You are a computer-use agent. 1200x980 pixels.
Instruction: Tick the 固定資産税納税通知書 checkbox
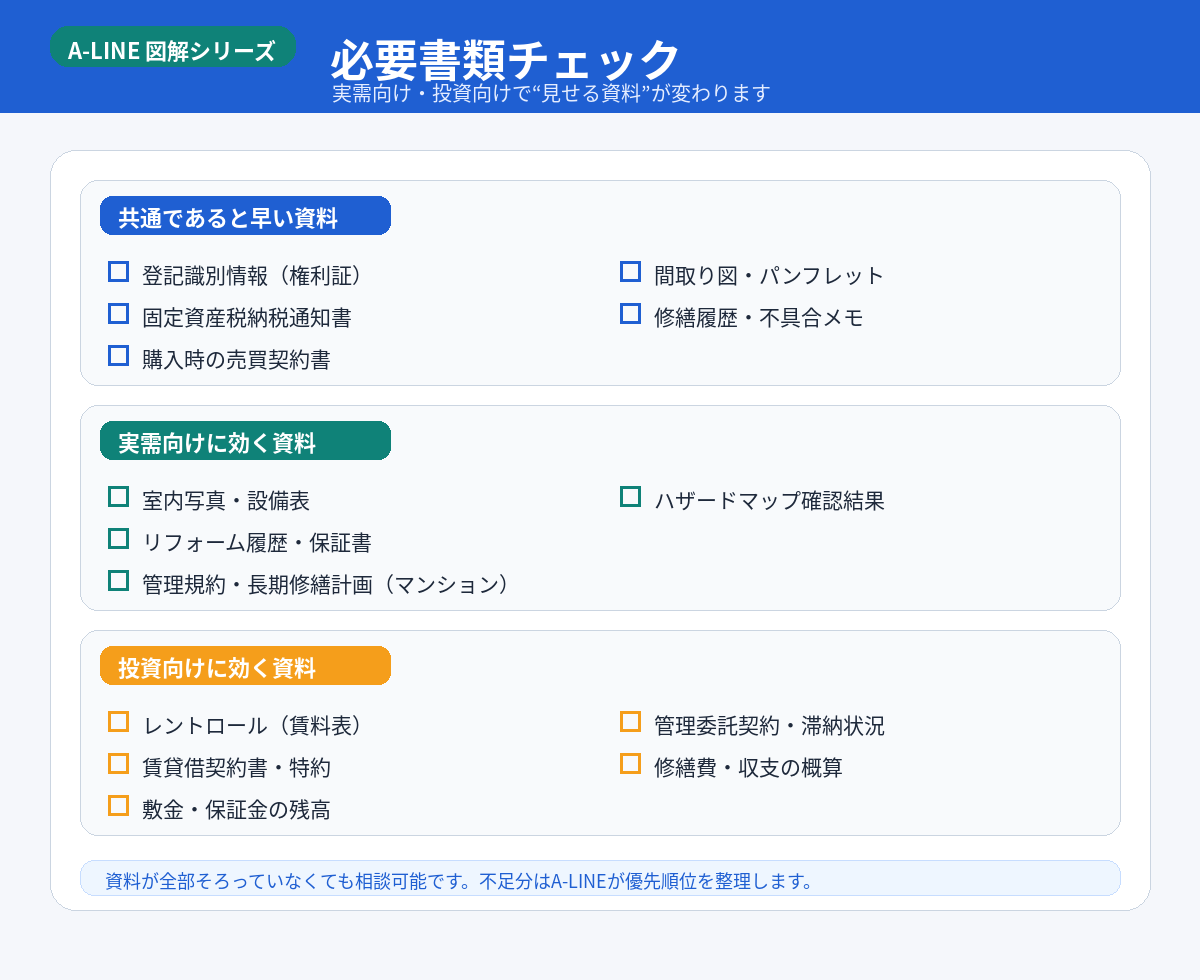(x=119, y=313)
